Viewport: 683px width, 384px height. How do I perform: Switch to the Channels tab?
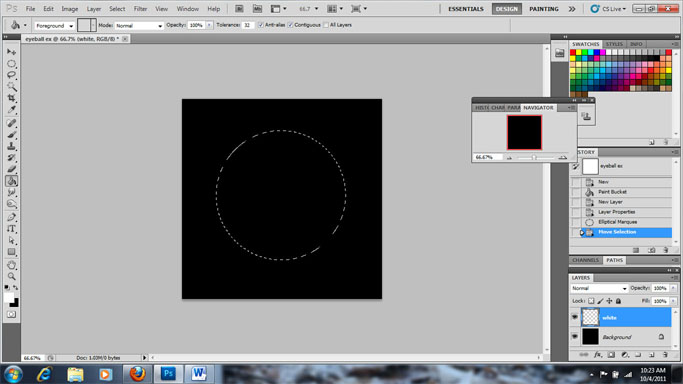coord(585,260)
